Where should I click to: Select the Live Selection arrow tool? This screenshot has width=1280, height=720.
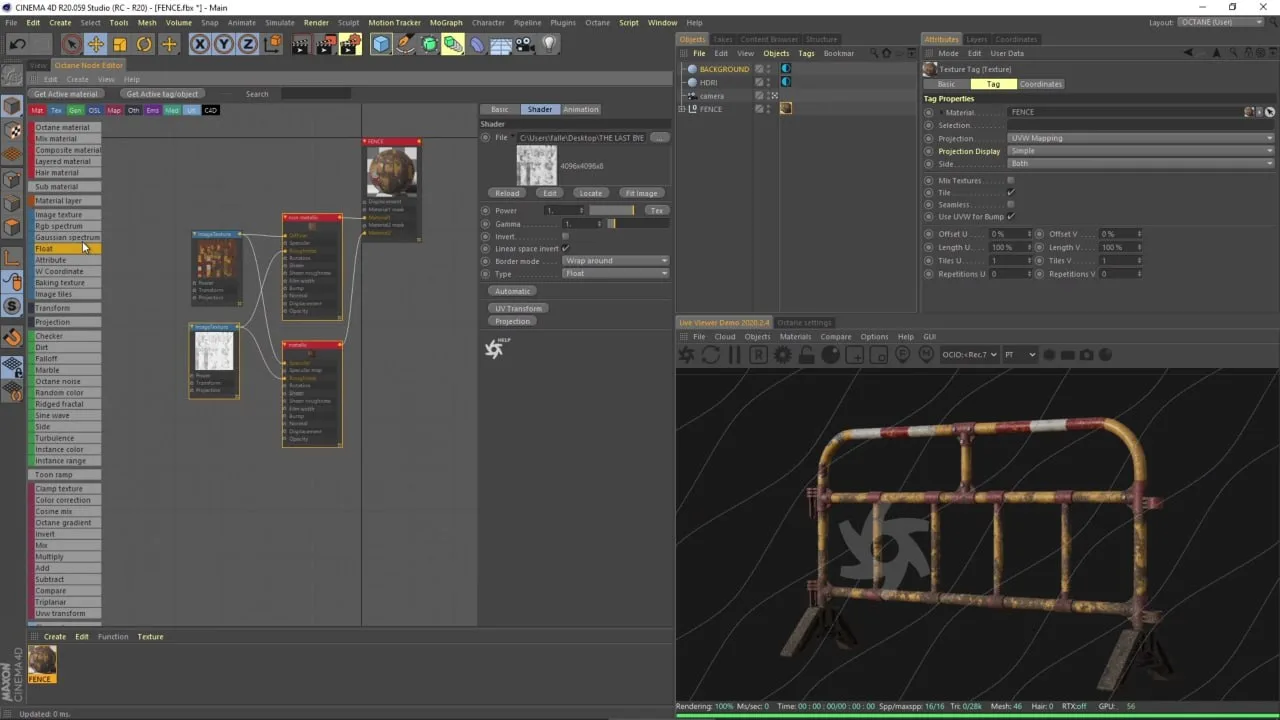71,44
